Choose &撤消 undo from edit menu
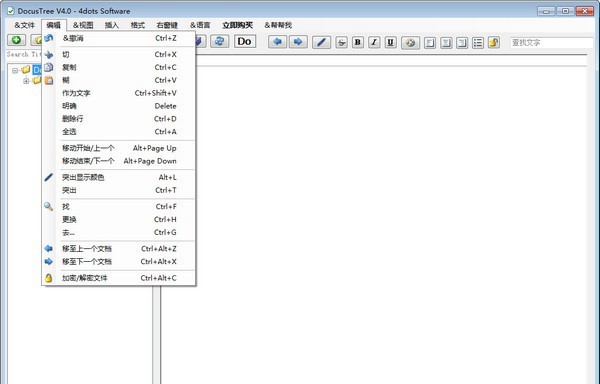Image resolution: width=600 pixels, height=384 pixels. coord(119,38)
